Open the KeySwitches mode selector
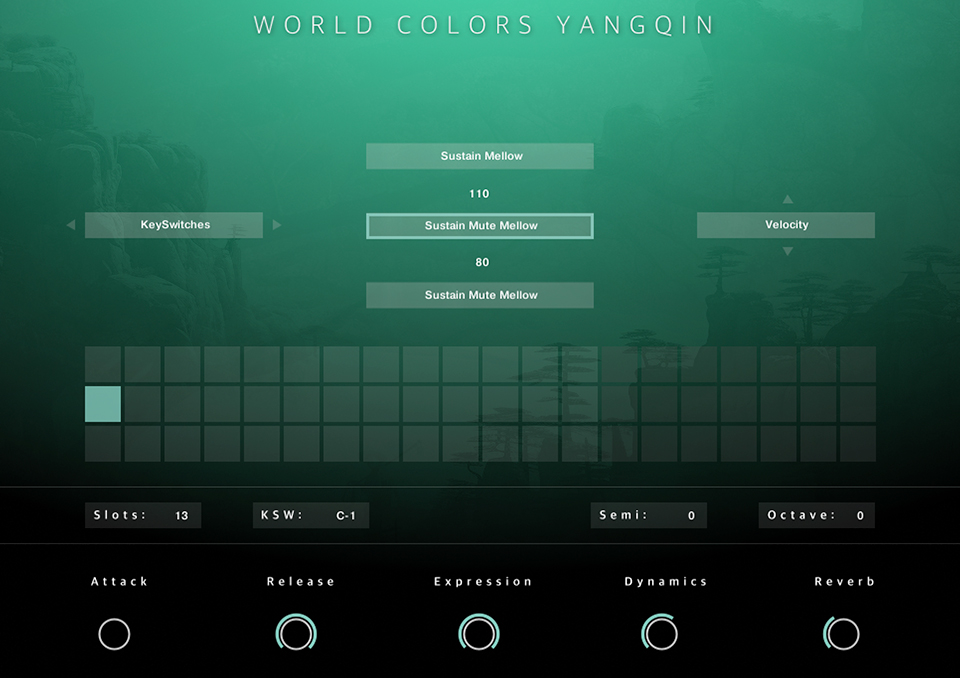960x678 pixels. (174, 225)
